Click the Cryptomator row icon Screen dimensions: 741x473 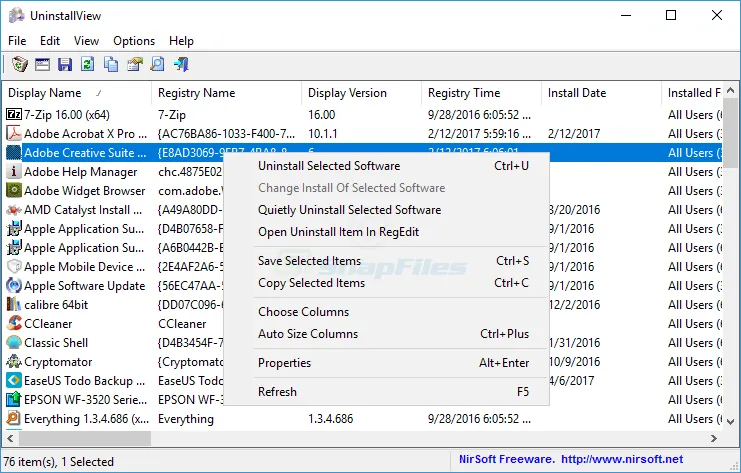pos(14,361)
